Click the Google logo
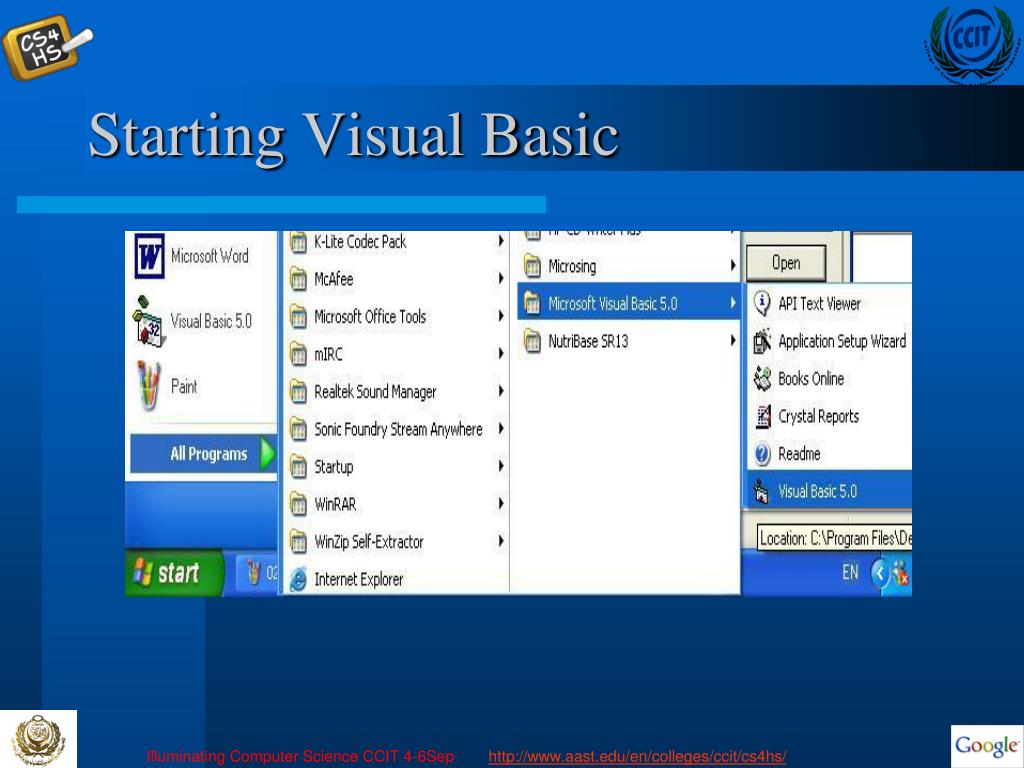This screenshot has width=1024, height=768. 986,746
